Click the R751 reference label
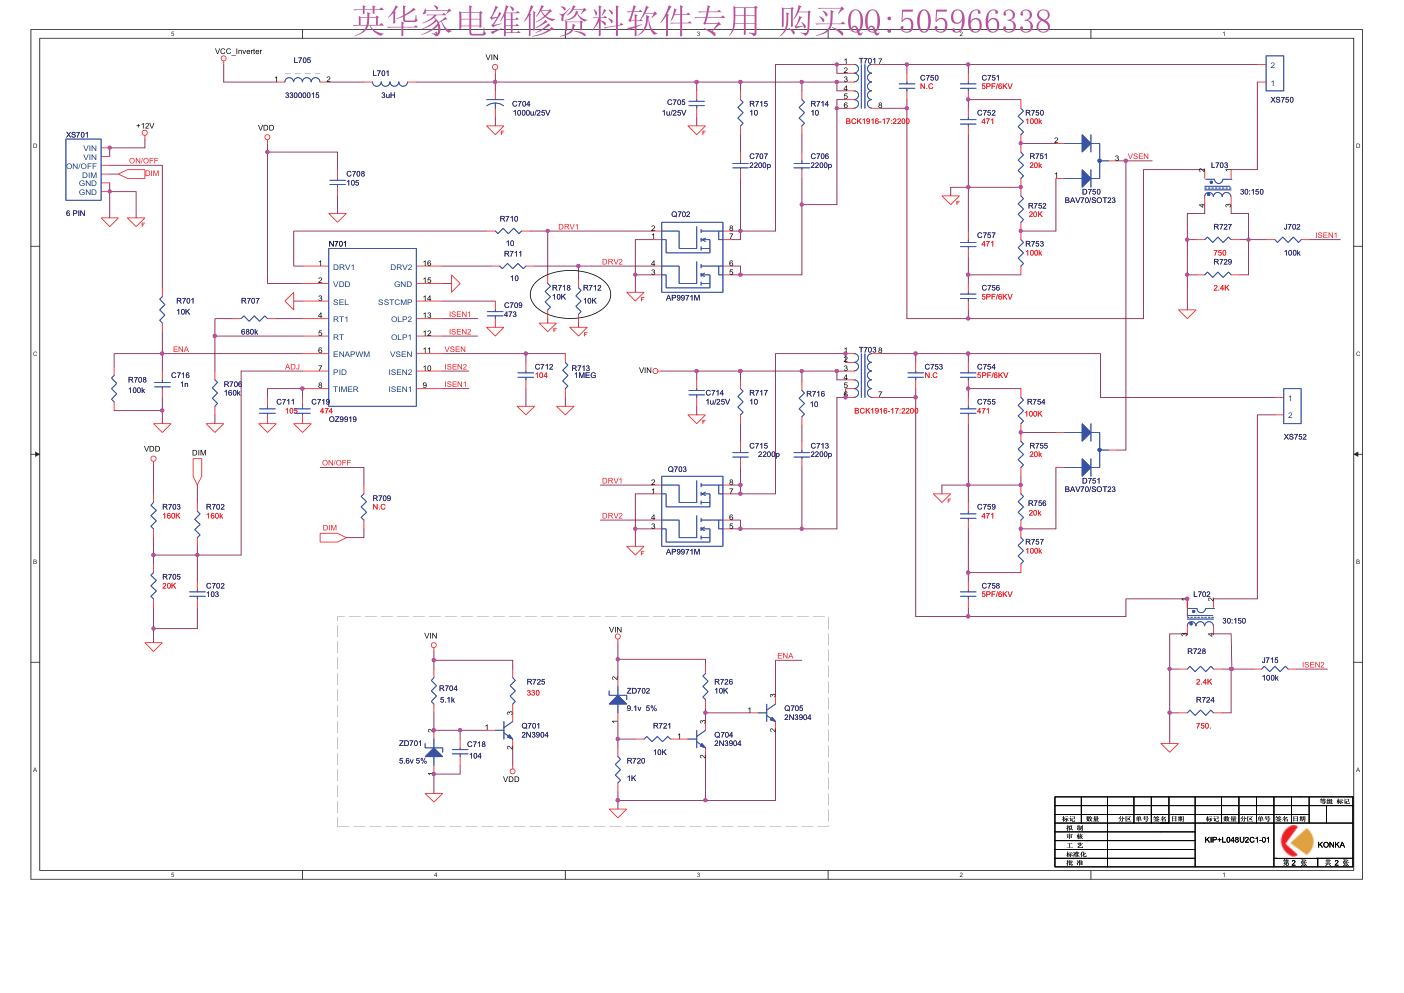This screenshot has height=993, width=1404. tap(1039, 156)
